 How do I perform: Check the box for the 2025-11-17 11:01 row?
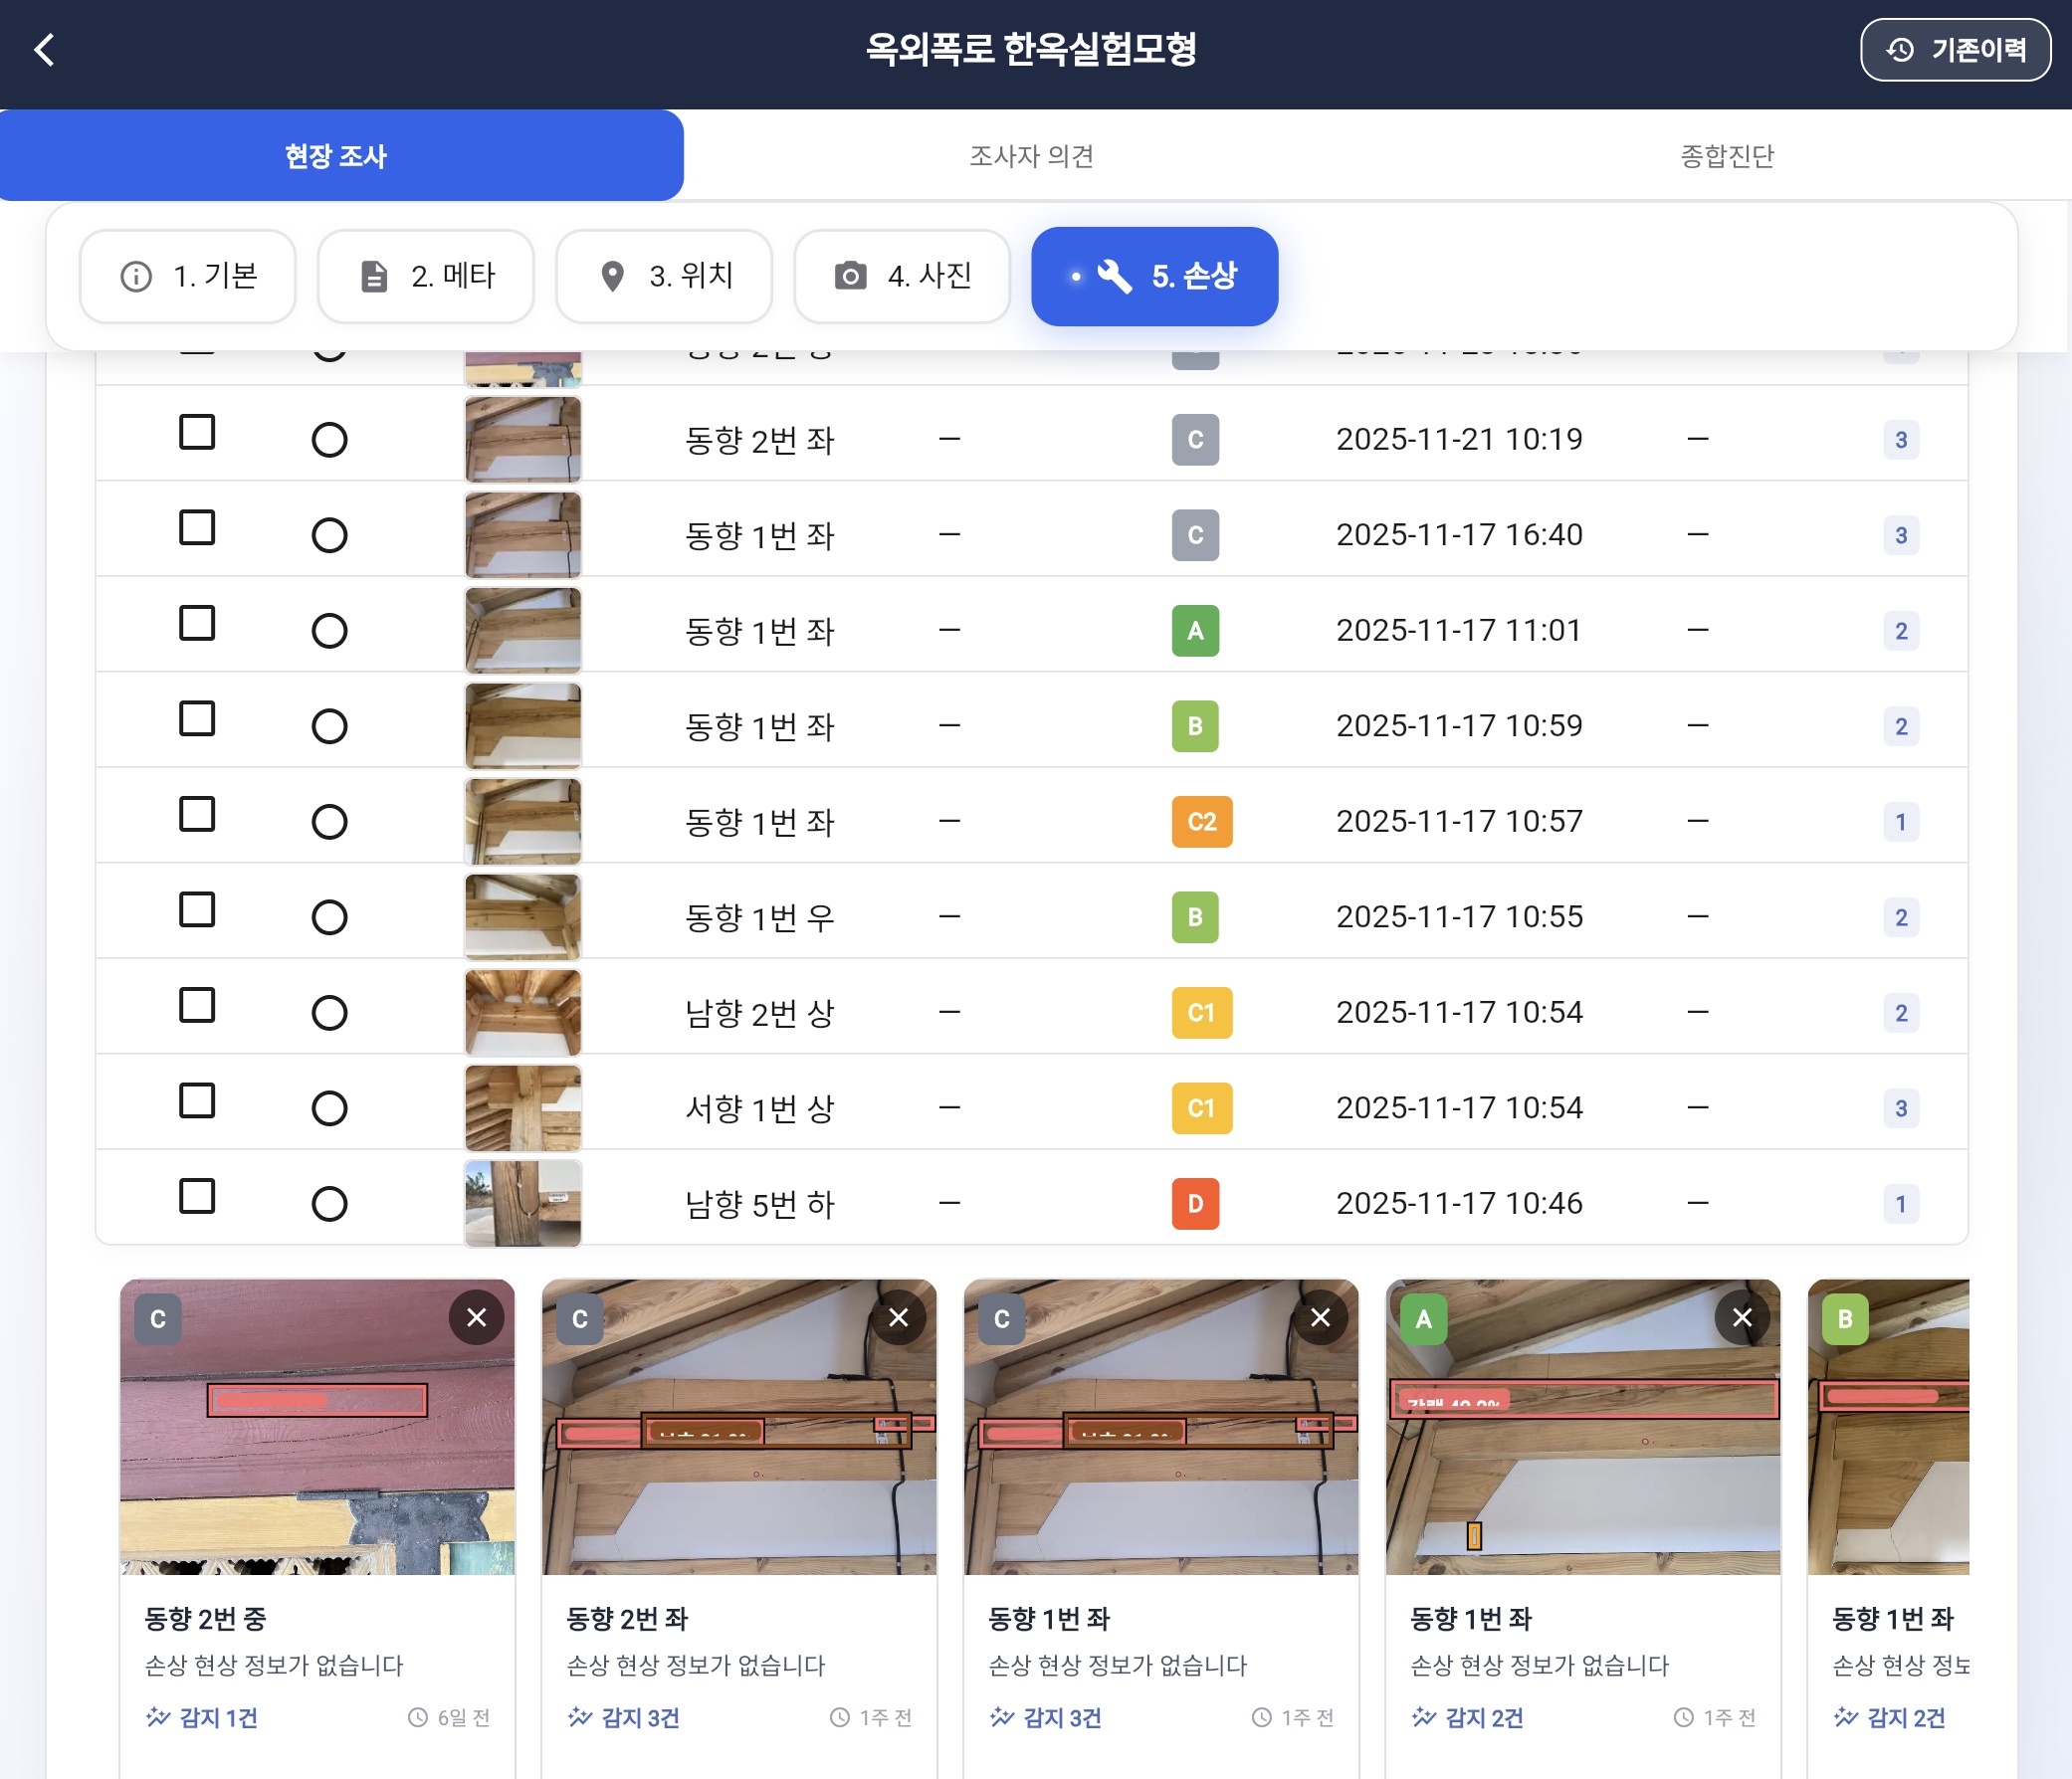(197, 623)
